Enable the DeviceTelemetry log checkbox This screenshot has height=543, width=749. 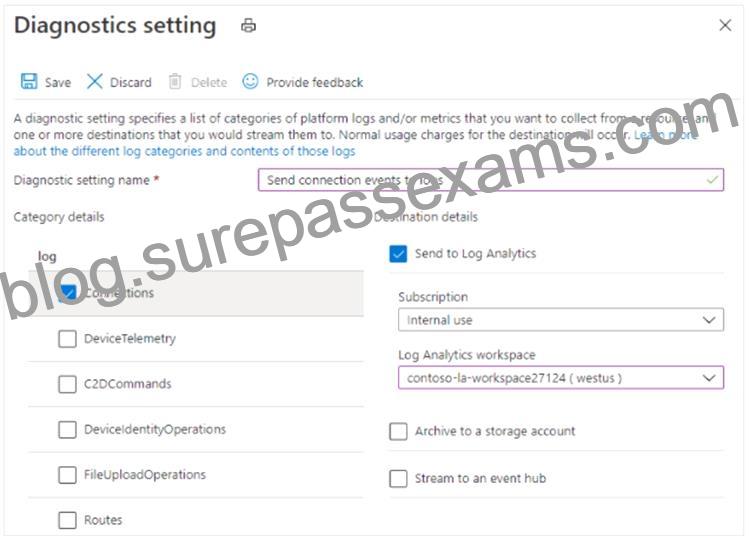coord(67,339)
